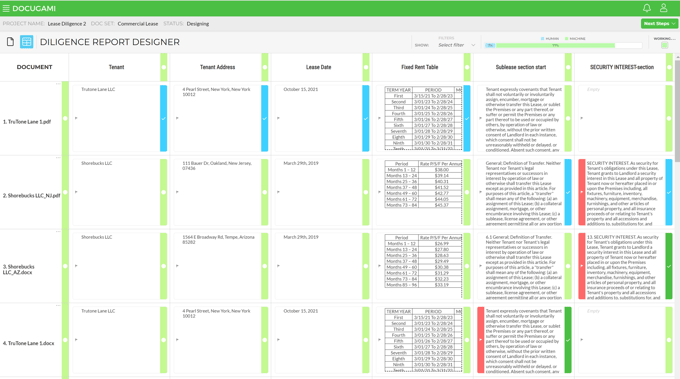Click the MACHINE legend swatch
680x379 pixels.
566,39
